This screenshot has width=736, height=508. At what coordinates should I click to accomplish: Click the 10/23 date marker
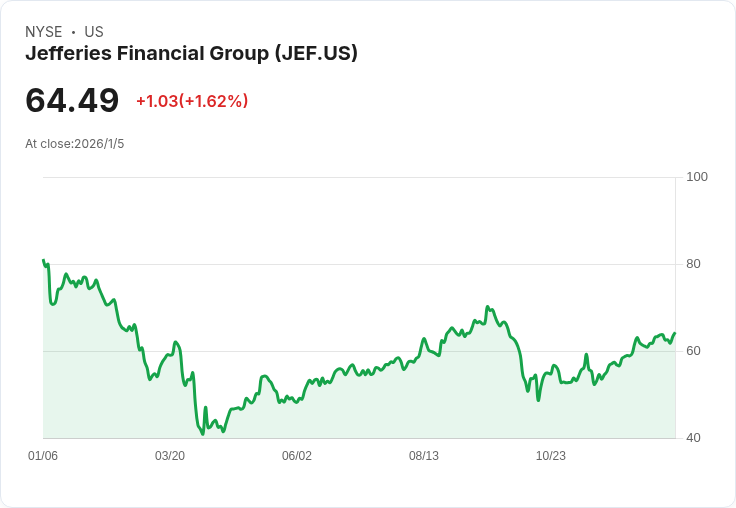click(x=551, y=456)
